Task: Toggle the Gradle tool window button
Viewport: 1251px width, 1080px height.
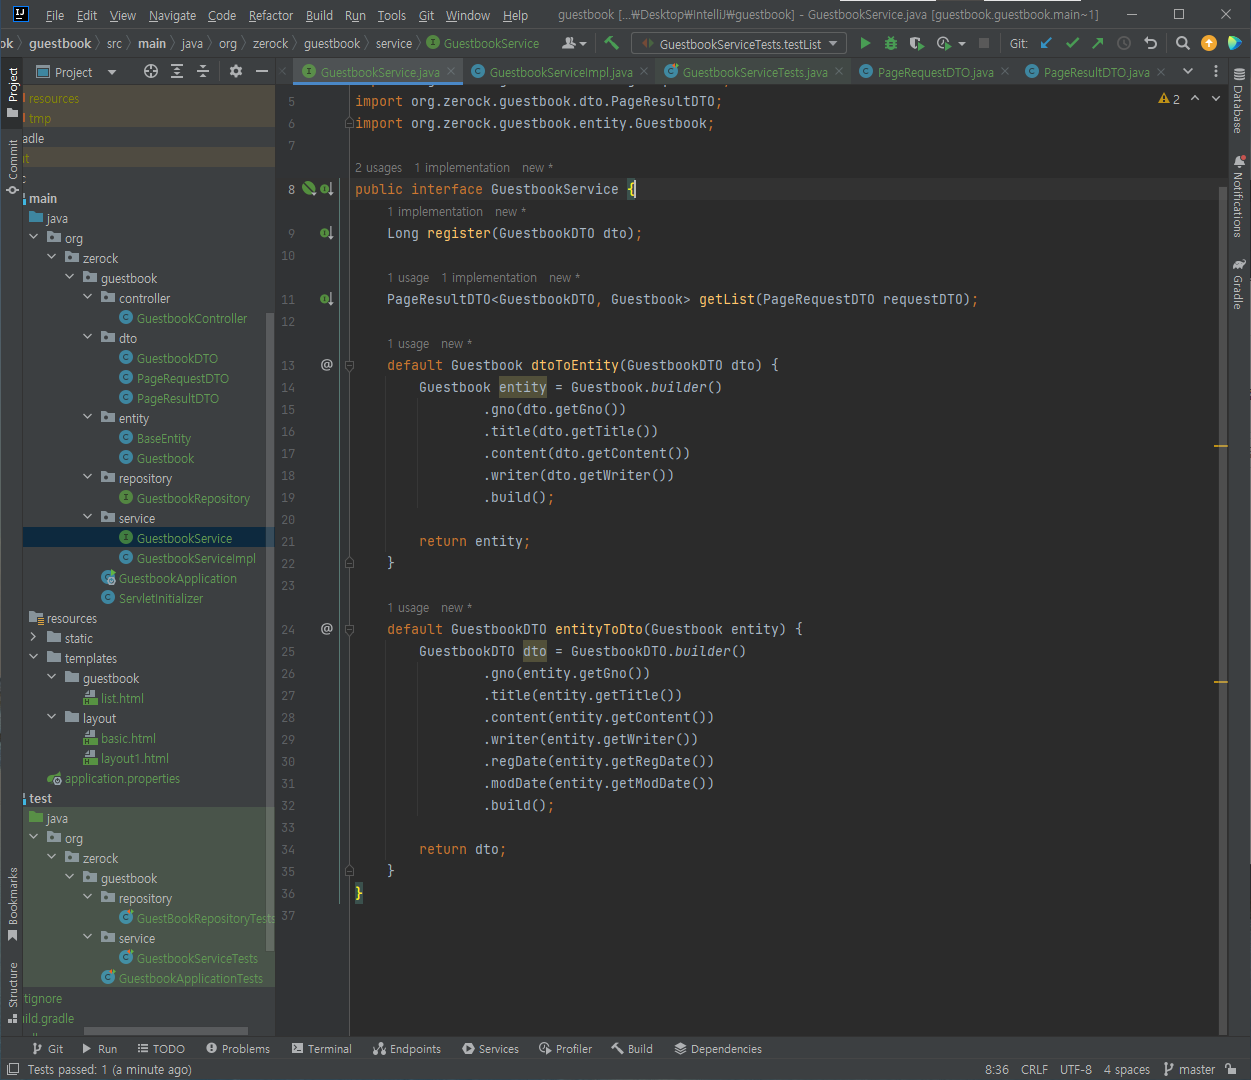Action: [1238, 284]
